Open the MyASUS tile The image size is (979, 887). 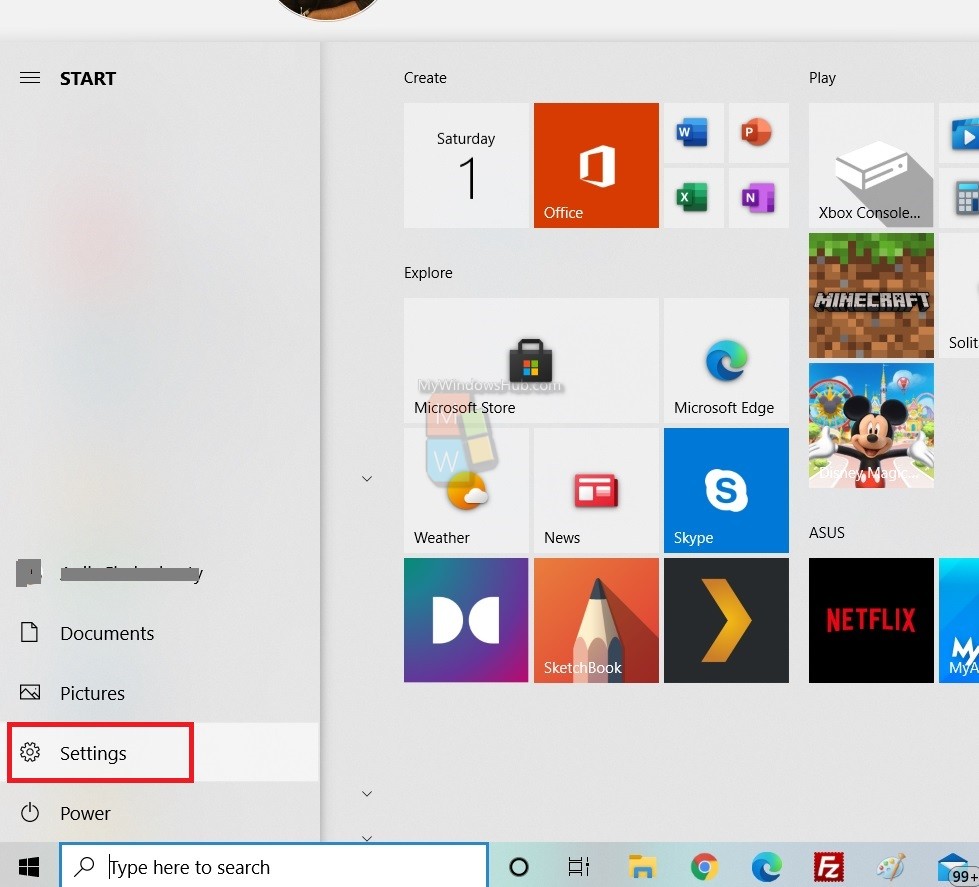(960, 620)
